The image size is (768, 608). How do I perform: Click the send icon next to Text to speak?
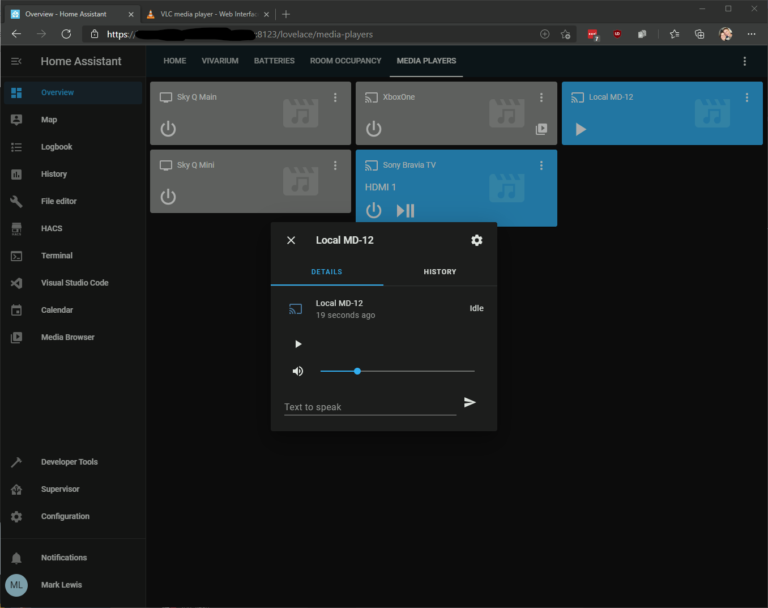tap(470, 402)
